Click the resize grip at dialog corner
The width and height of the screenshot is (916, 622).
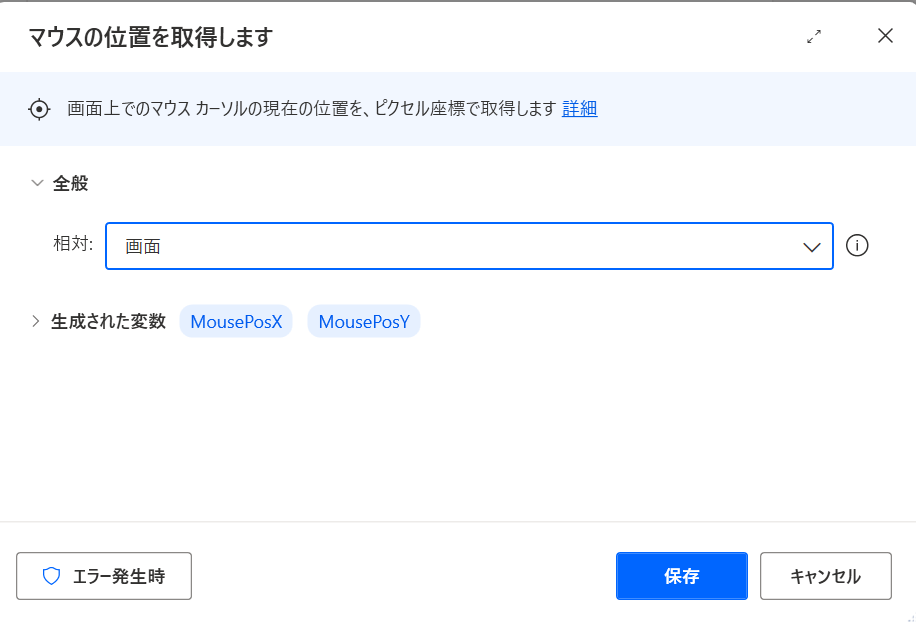[910, 617]
